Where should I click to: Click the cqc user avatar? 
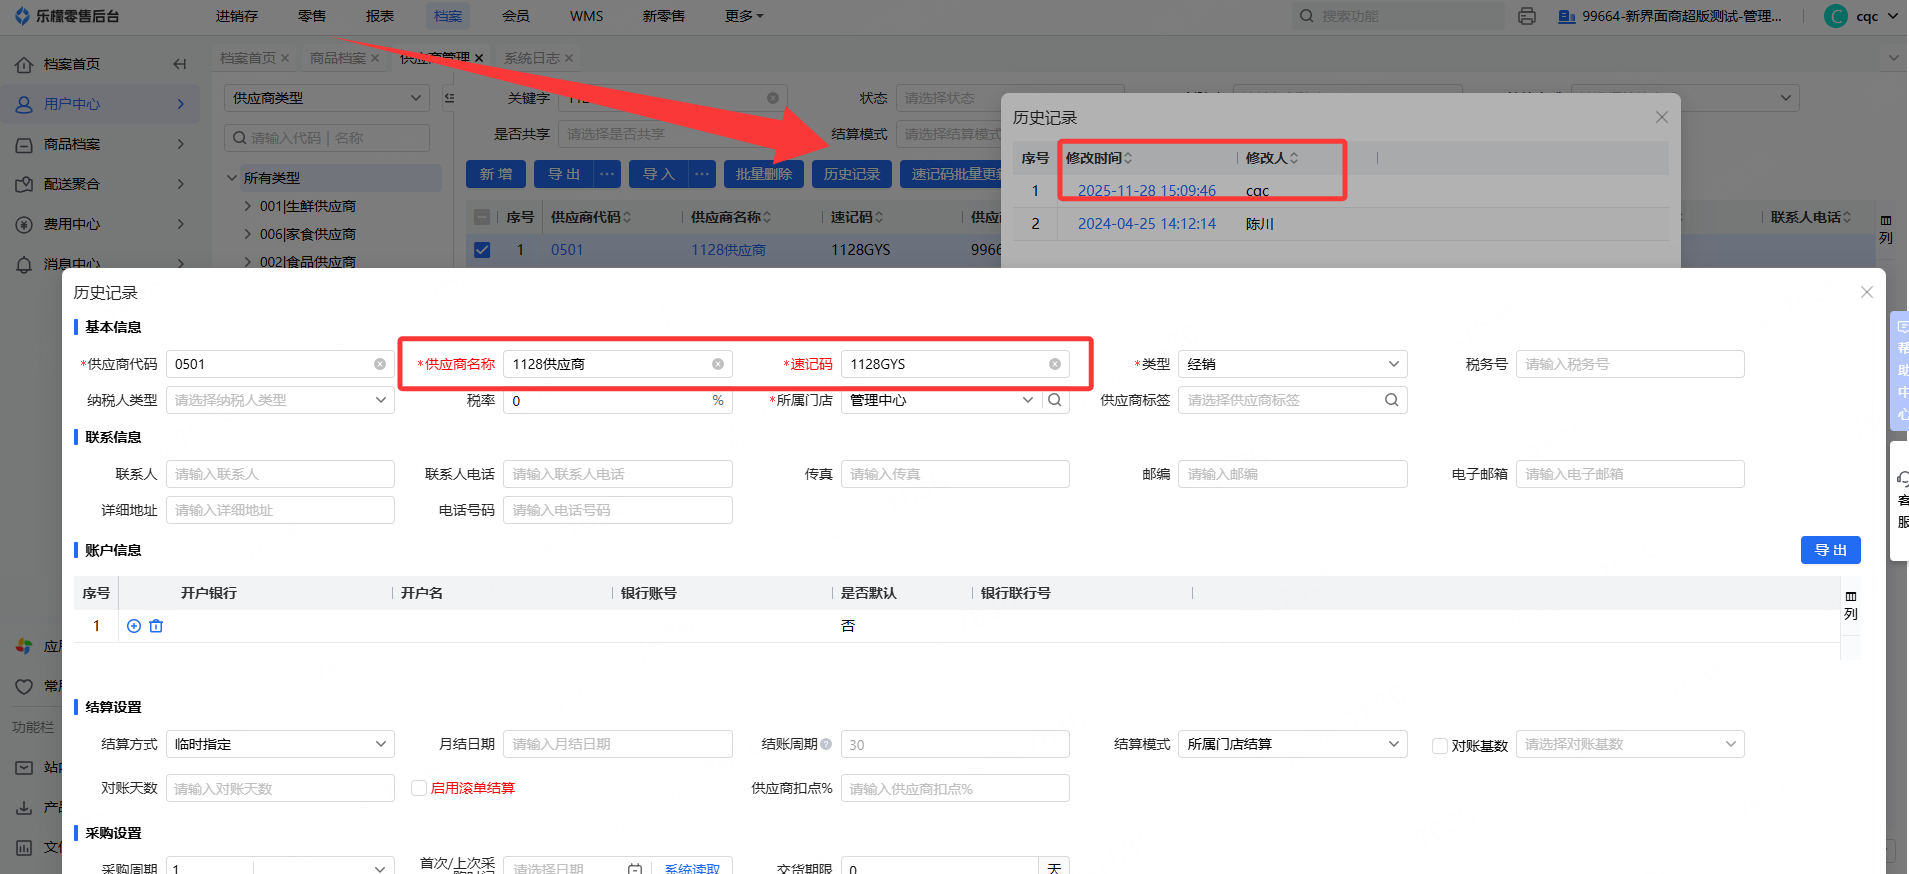pos(1836,16)
